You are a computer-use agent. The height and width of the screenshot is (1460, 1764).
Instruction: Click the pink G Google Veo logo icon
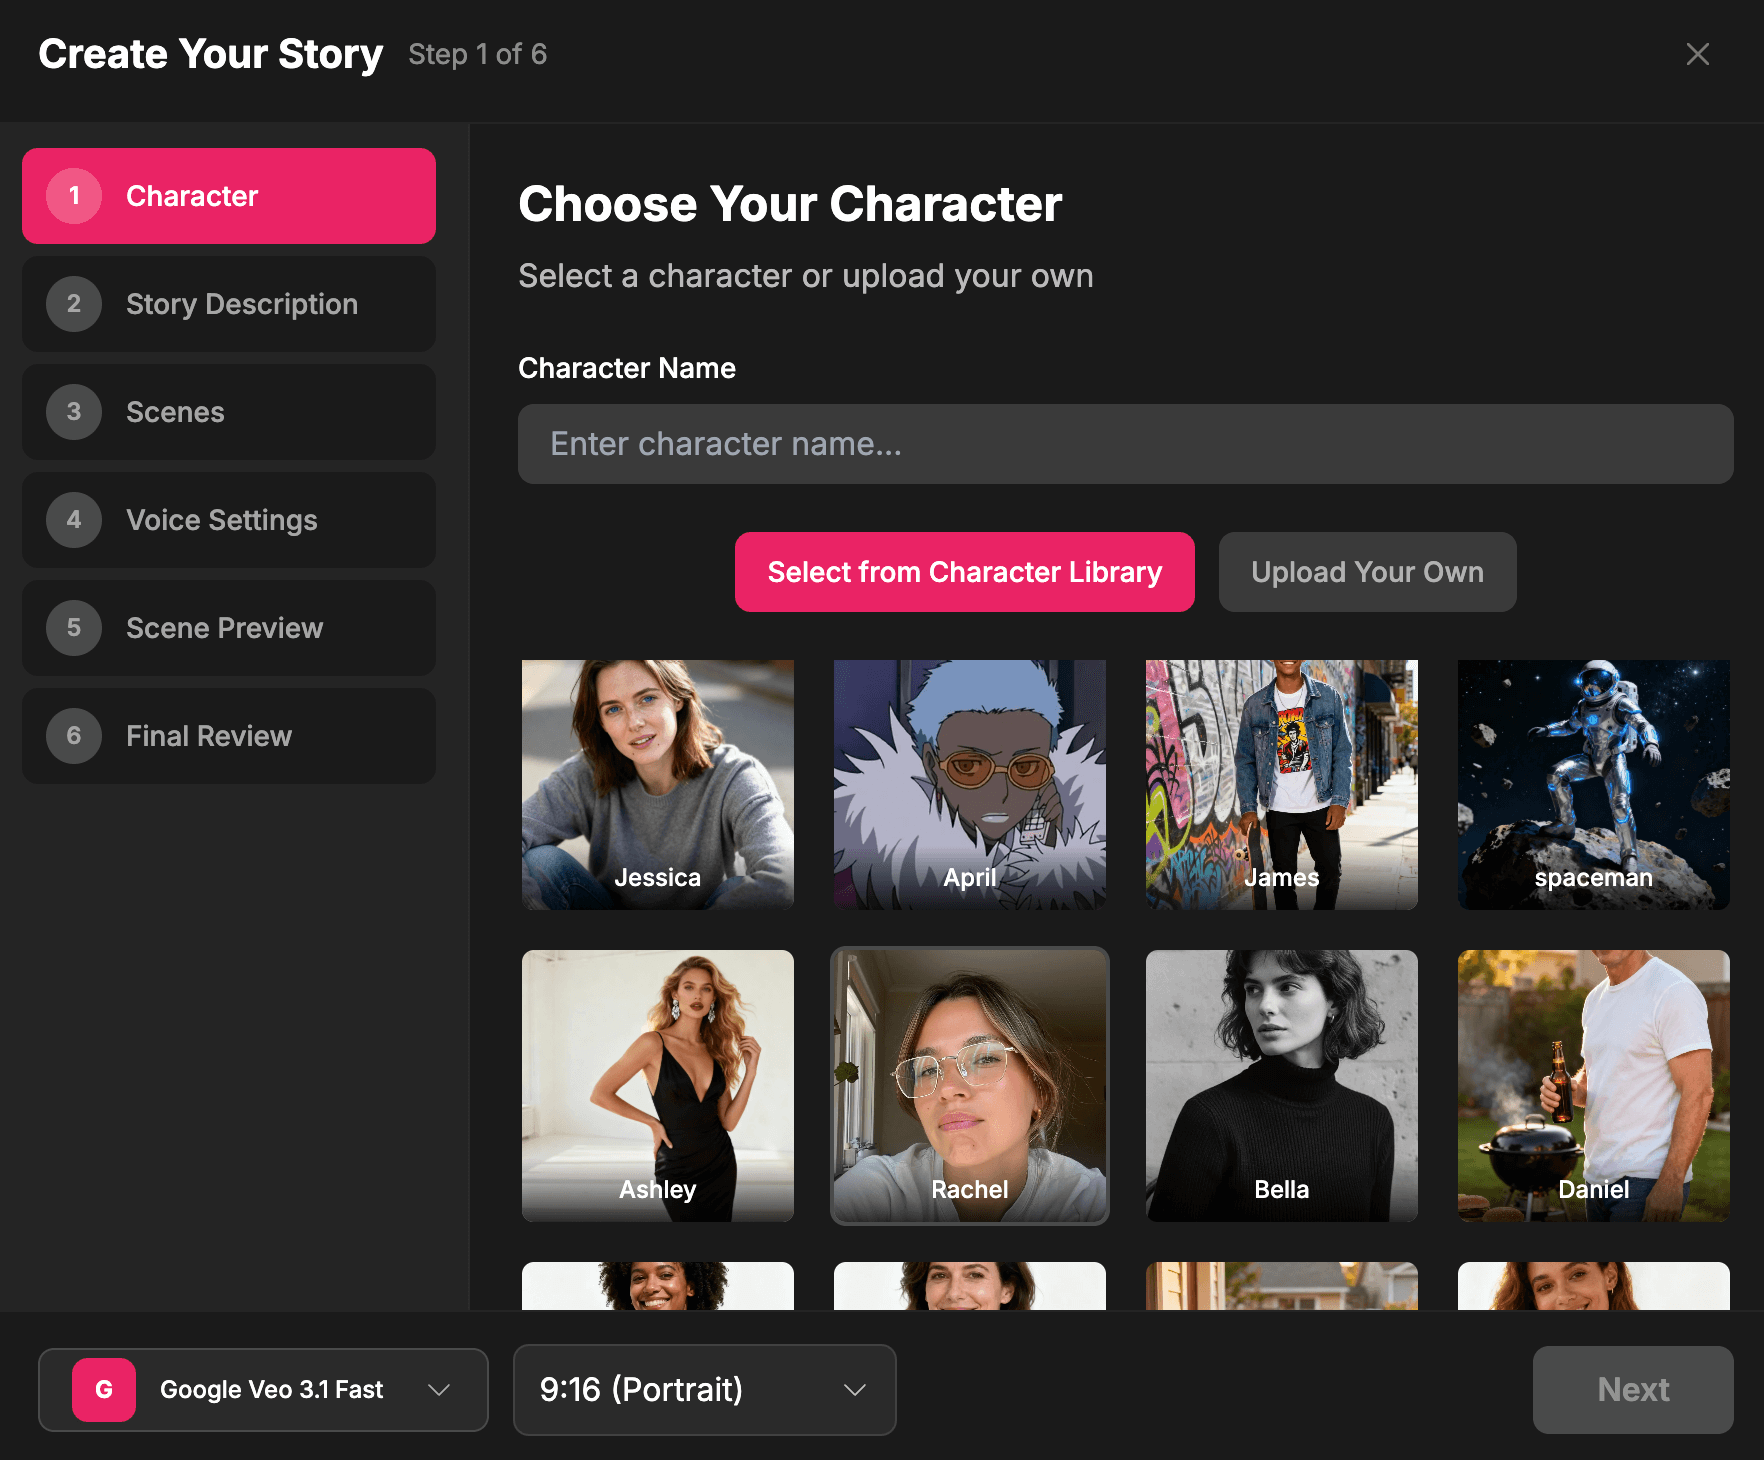pos(104,1389)
